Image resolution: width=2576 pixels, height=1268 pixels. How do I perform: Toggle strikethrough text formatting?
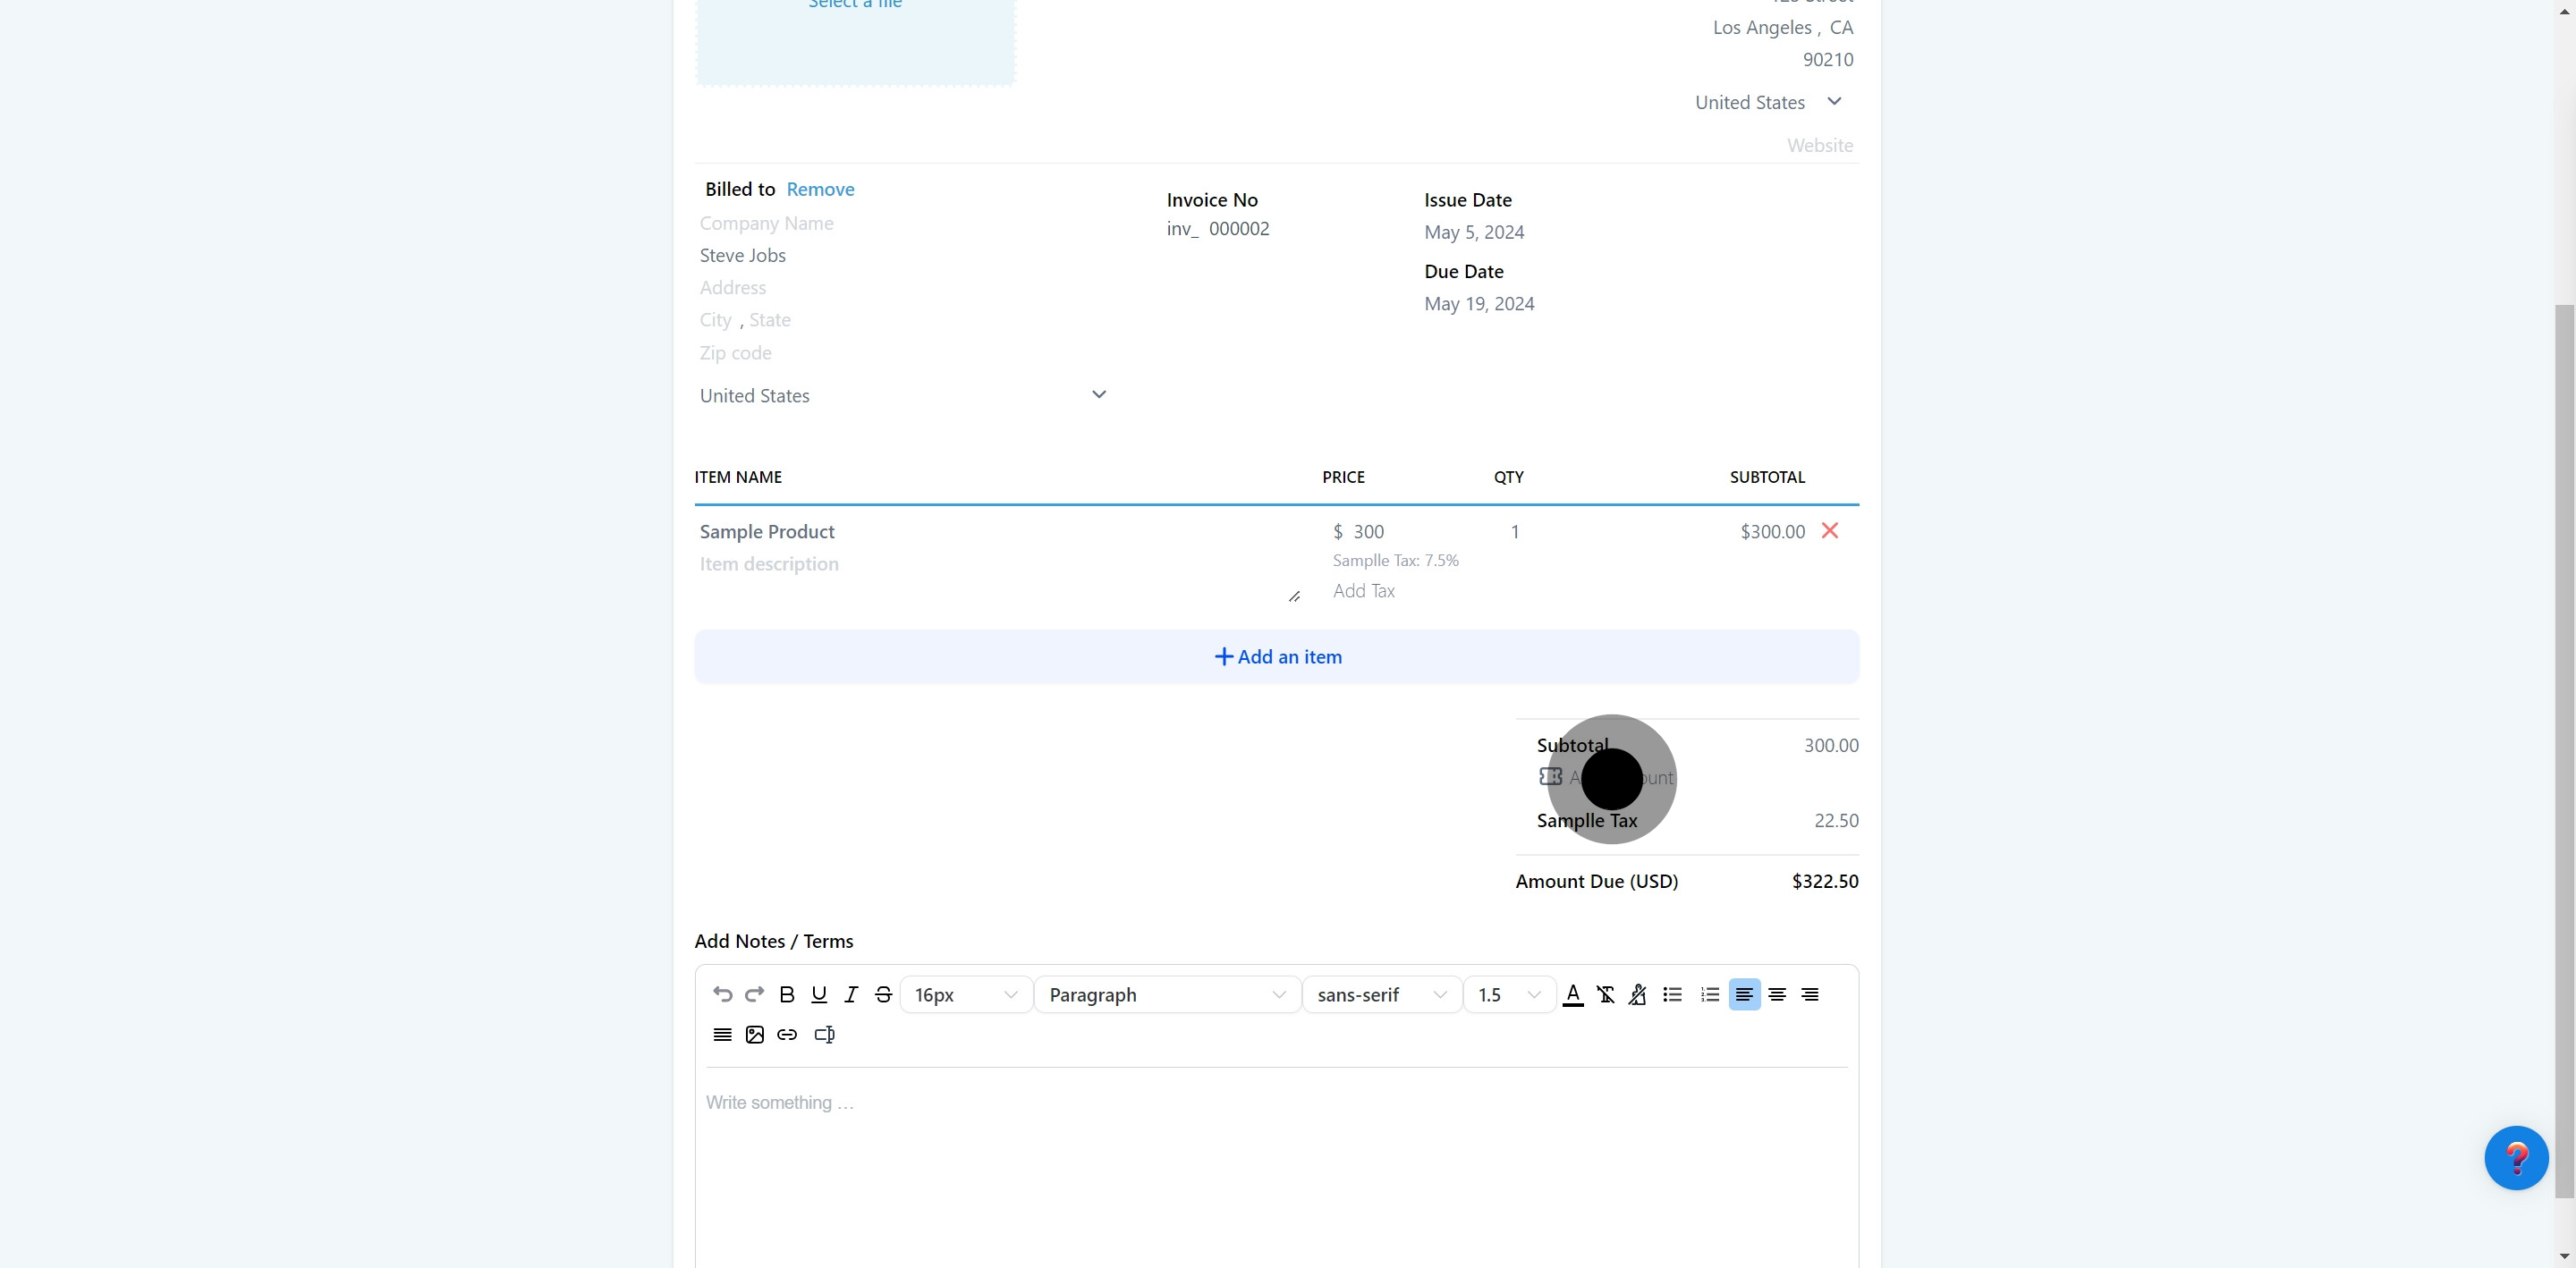coord(883,994)
